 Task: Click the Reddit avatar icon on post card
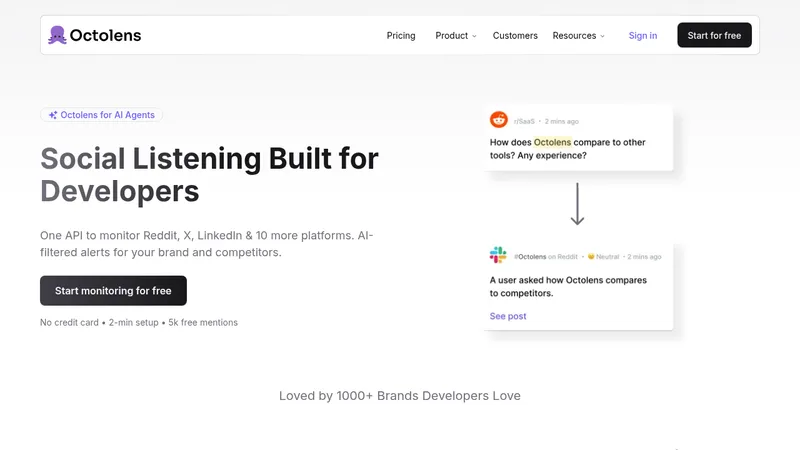click(x=498, y=120)
